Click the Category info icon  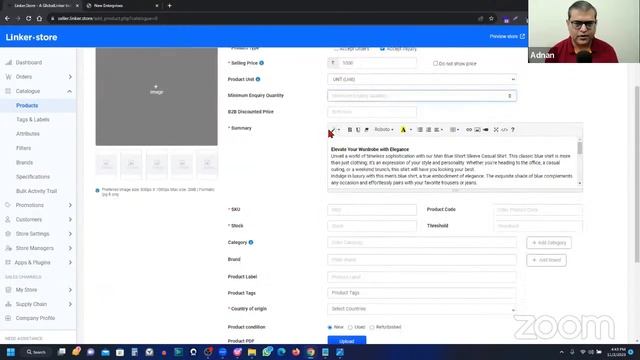click(251, 242)
